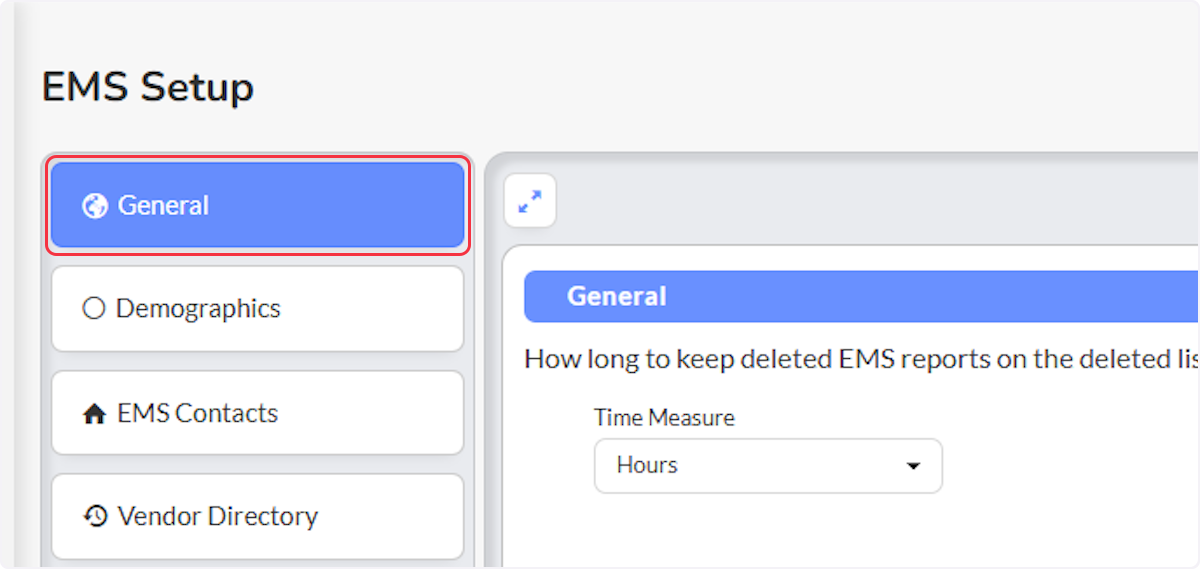Go to the EMS Contacts section
This screenshot has width=1200, height=569.
(258, 413)
